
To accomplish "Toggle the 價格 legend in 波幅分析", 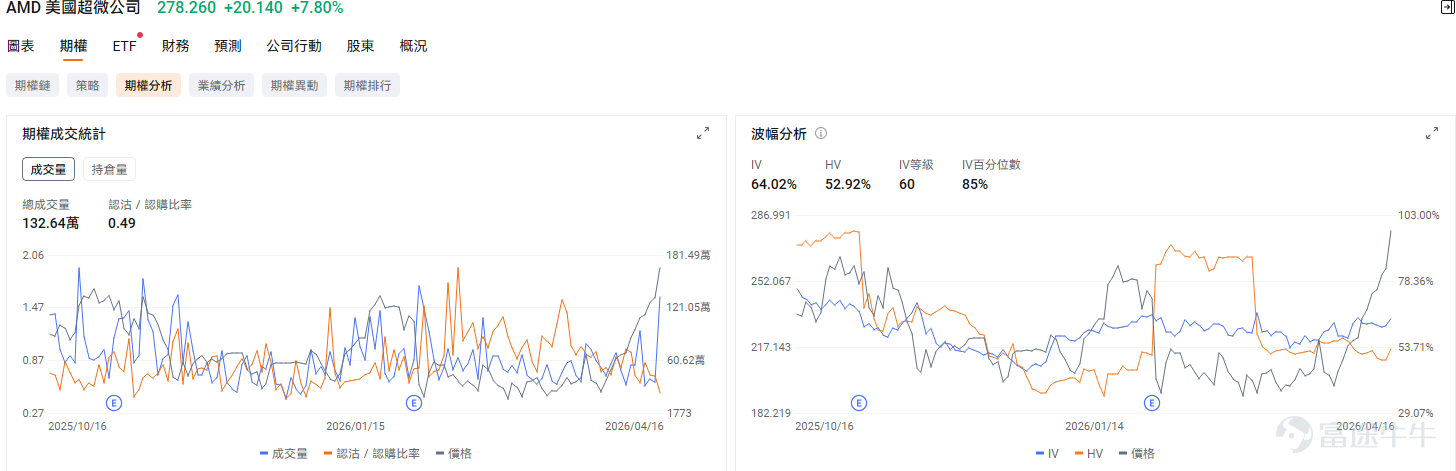I will point(1135,453).
